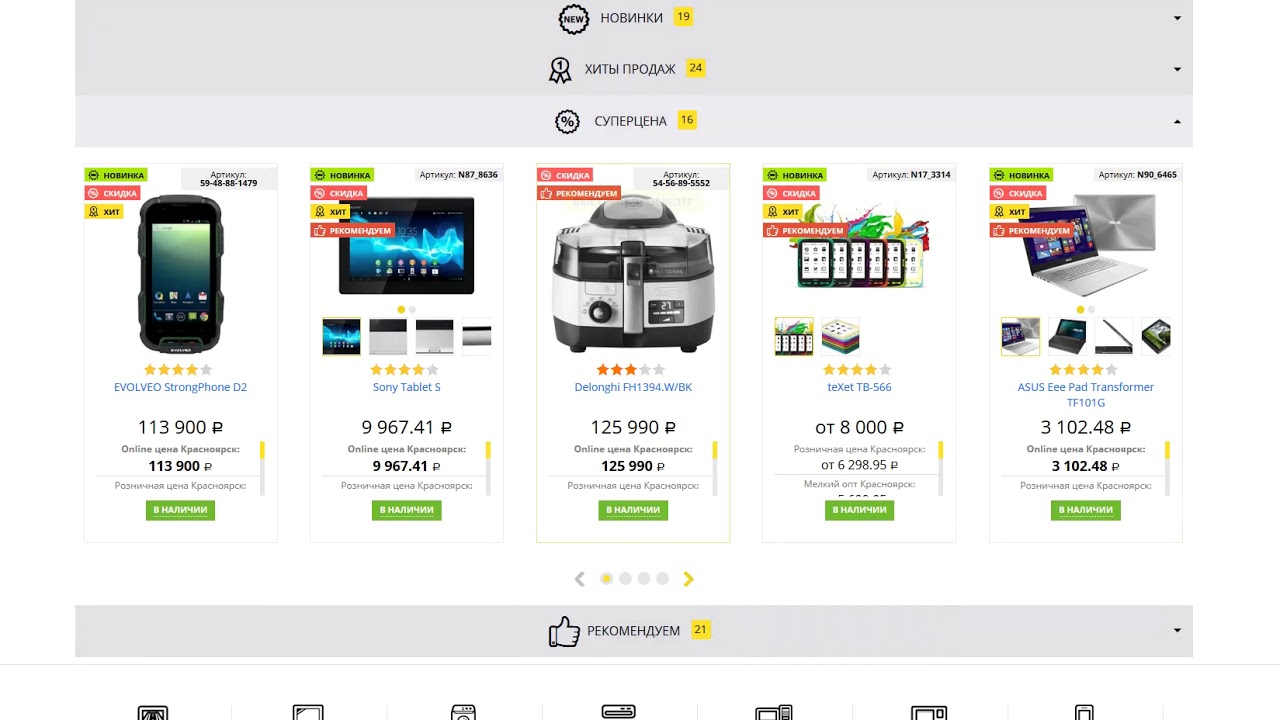Click the NEW badge icon beside Новинки
Screen dimensions: 1280x720
(x=574, y=19)
